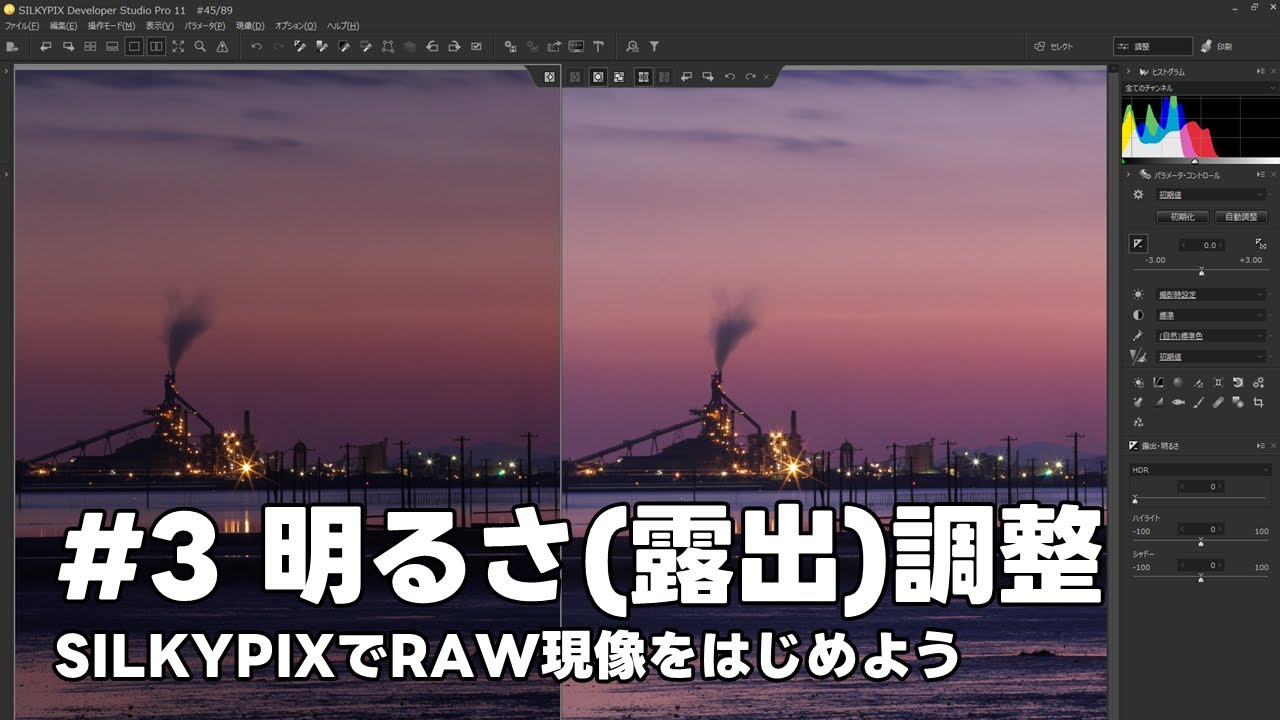Go to previous image arrow icon
The image size is (1280, 720).
click(46, 46)
